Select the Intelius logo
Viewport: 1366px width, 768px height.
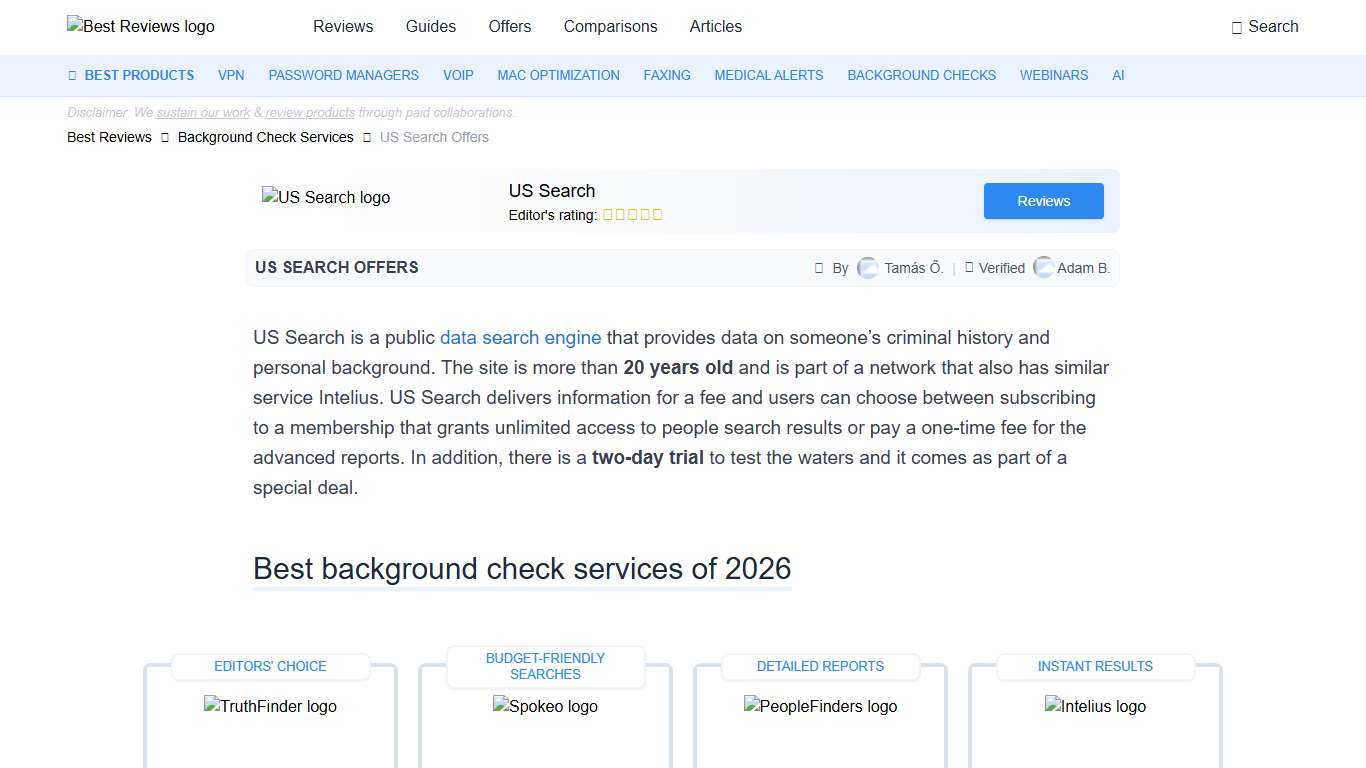(1095, 707)
